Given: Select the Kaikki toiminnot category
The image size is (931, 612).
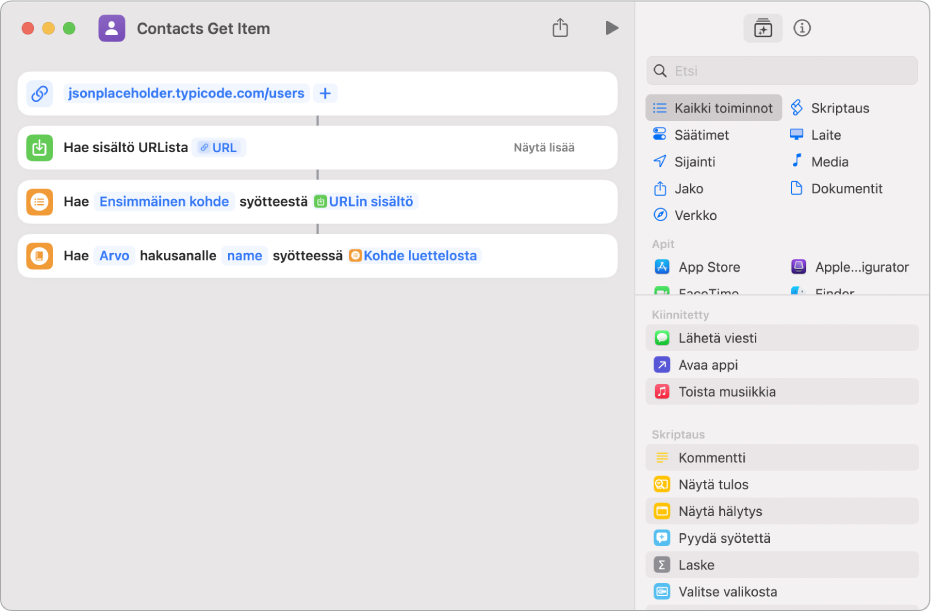Looking at the screenshot, I should coord(714,108).
